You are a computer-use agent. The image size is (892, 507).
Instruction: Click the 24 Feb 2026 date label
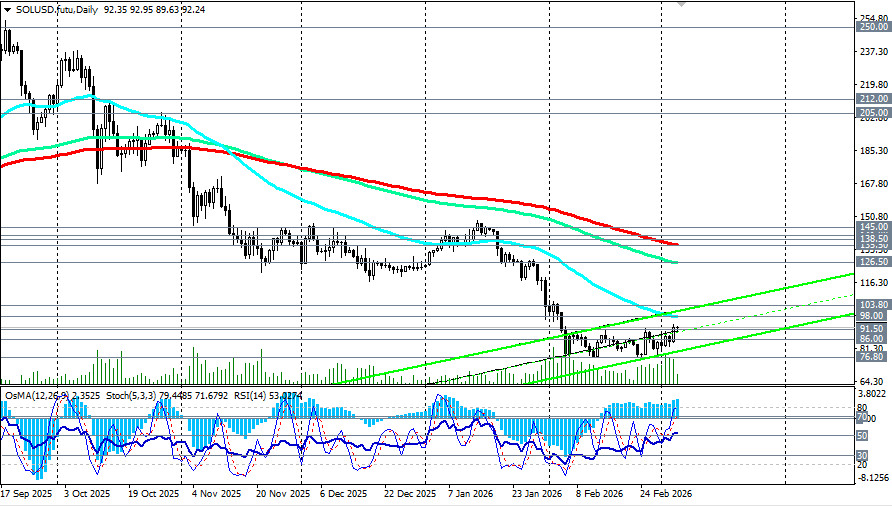tap(666, 493)
